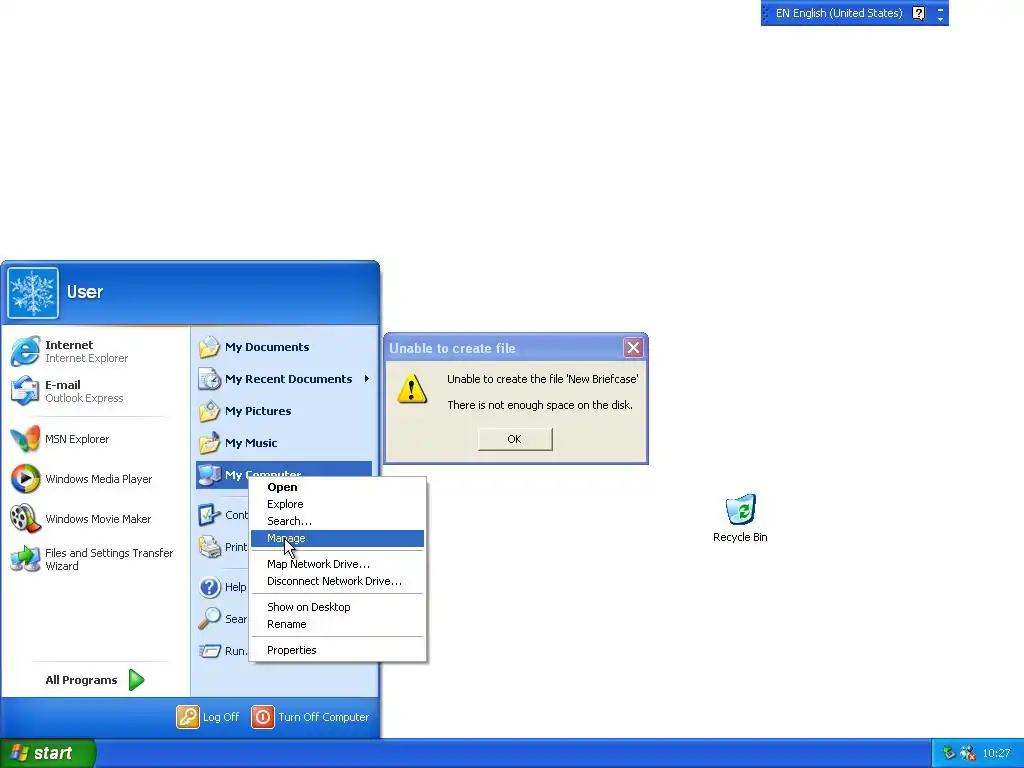Click the language bar help icon
Screen dimensions: 1024x768
pyautogui.click(x=918, y=13)
